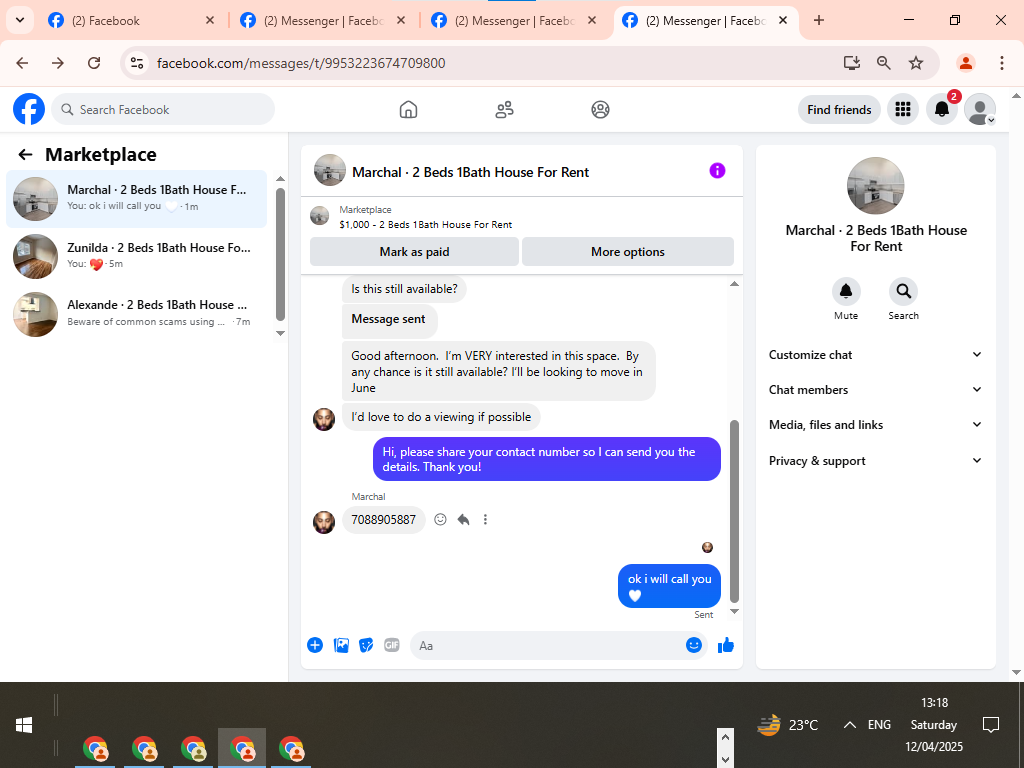Open the emoji picker in message box
This screenshot has height=768, width=1024.
(x=694, y=645)
